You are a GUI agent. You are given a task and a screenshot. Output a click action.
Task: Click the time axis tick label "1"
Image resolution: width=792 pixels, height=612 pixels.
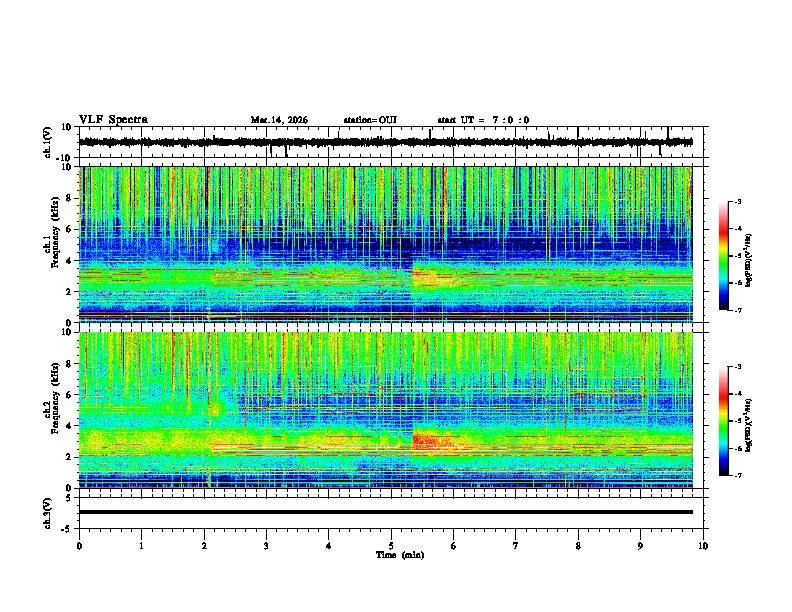(x=141, y=546)
